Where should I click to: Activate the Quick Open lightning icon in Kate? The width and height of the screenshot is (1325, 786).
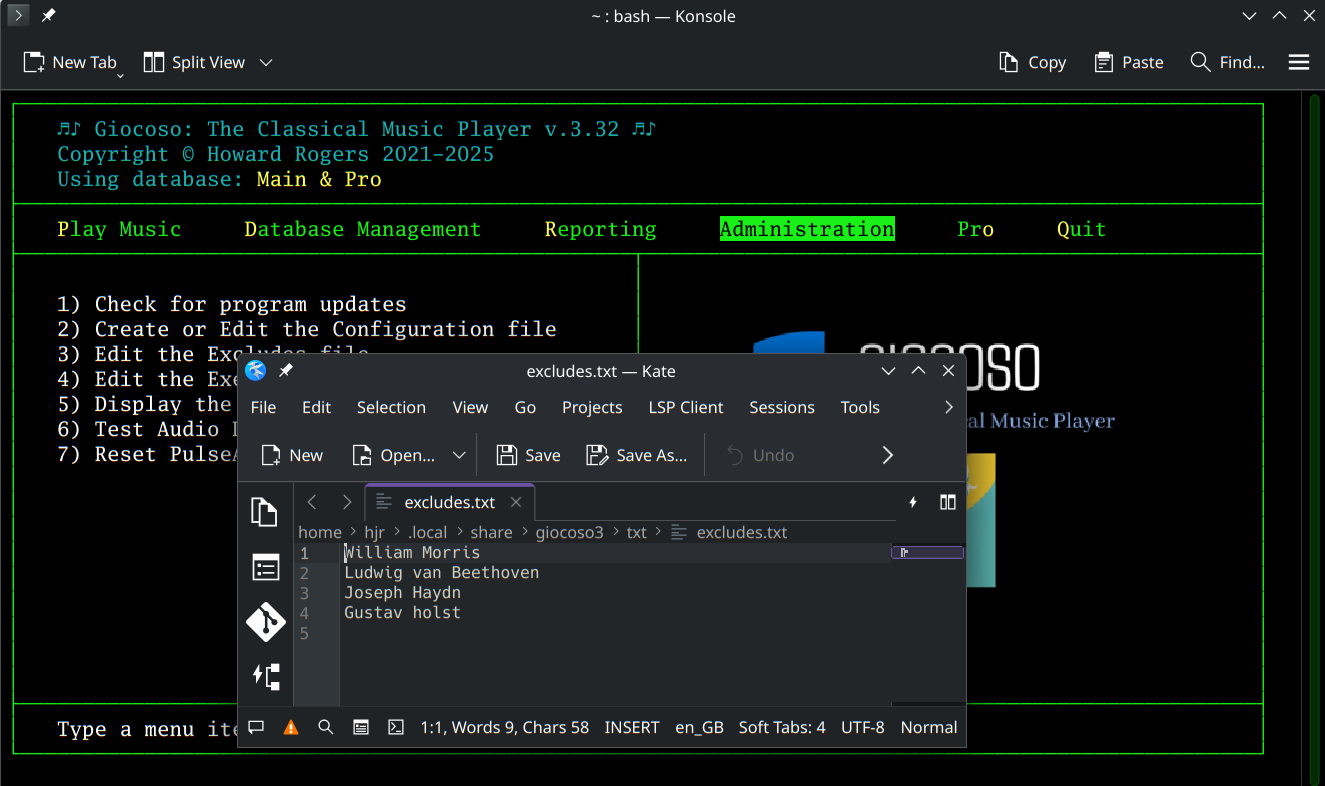[911, 502]
